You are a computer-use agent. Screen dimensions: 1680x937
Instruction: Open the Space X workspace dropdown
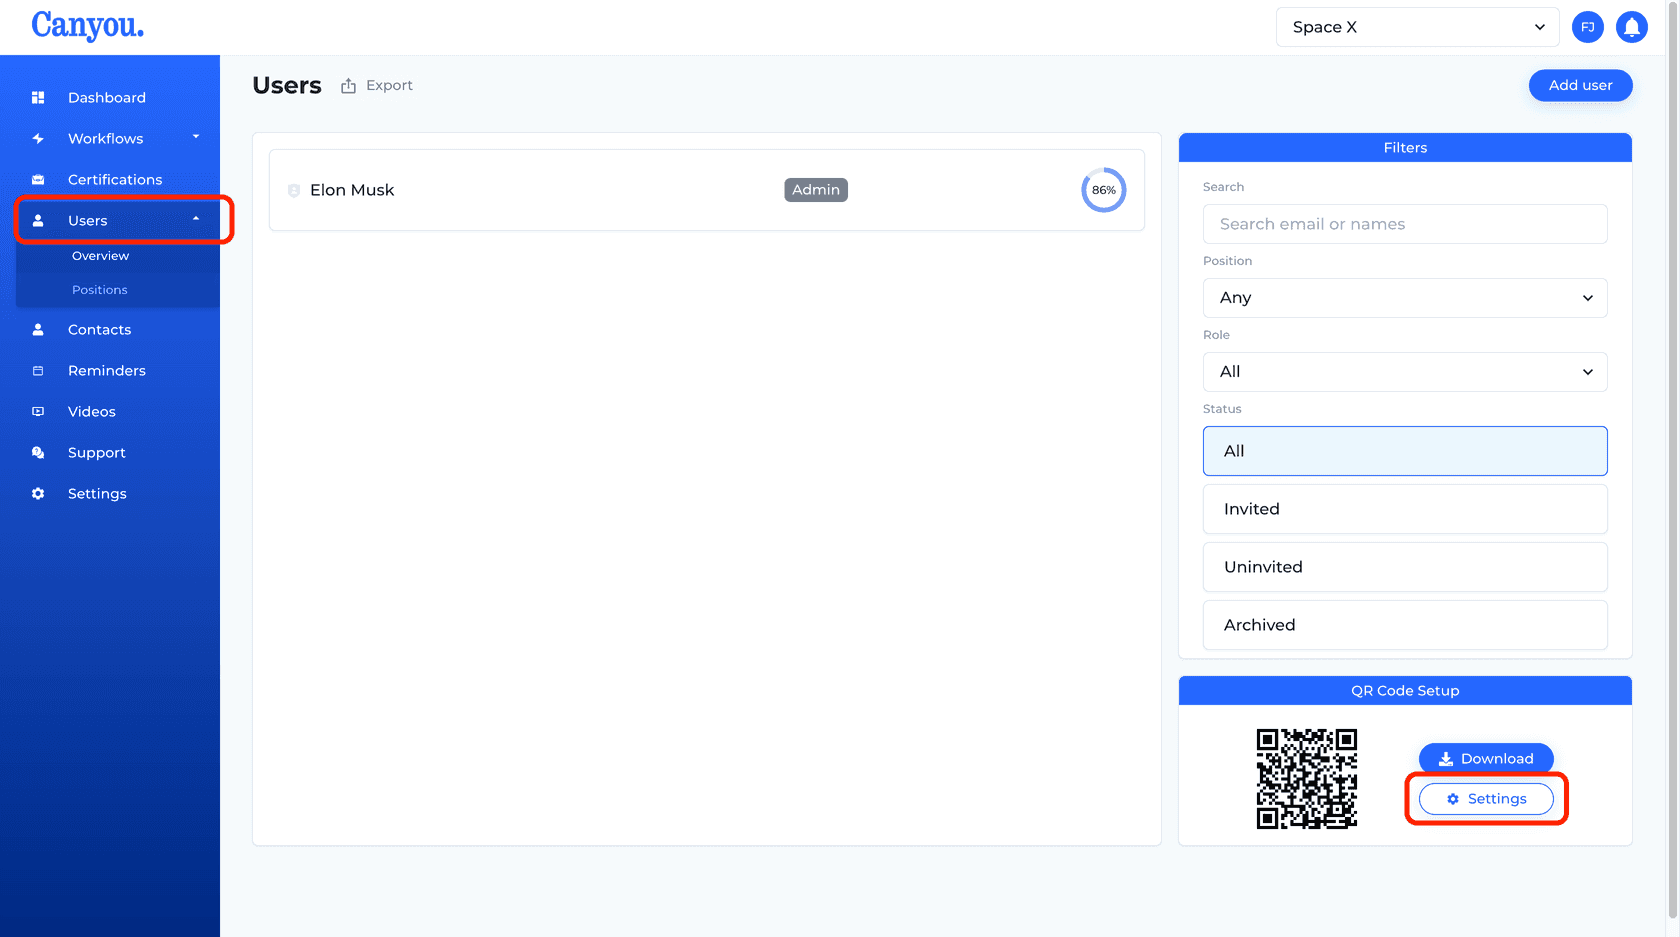[1417, 27]
